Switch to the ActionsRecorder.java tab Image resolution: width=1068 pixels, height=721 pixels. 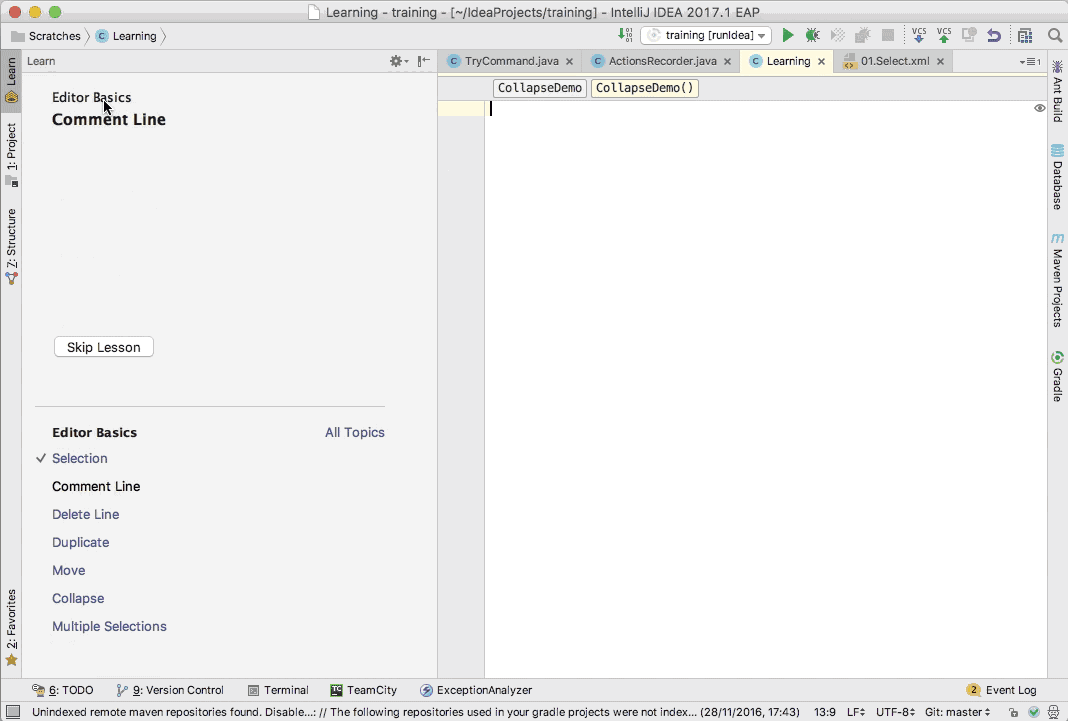(662, 61)
